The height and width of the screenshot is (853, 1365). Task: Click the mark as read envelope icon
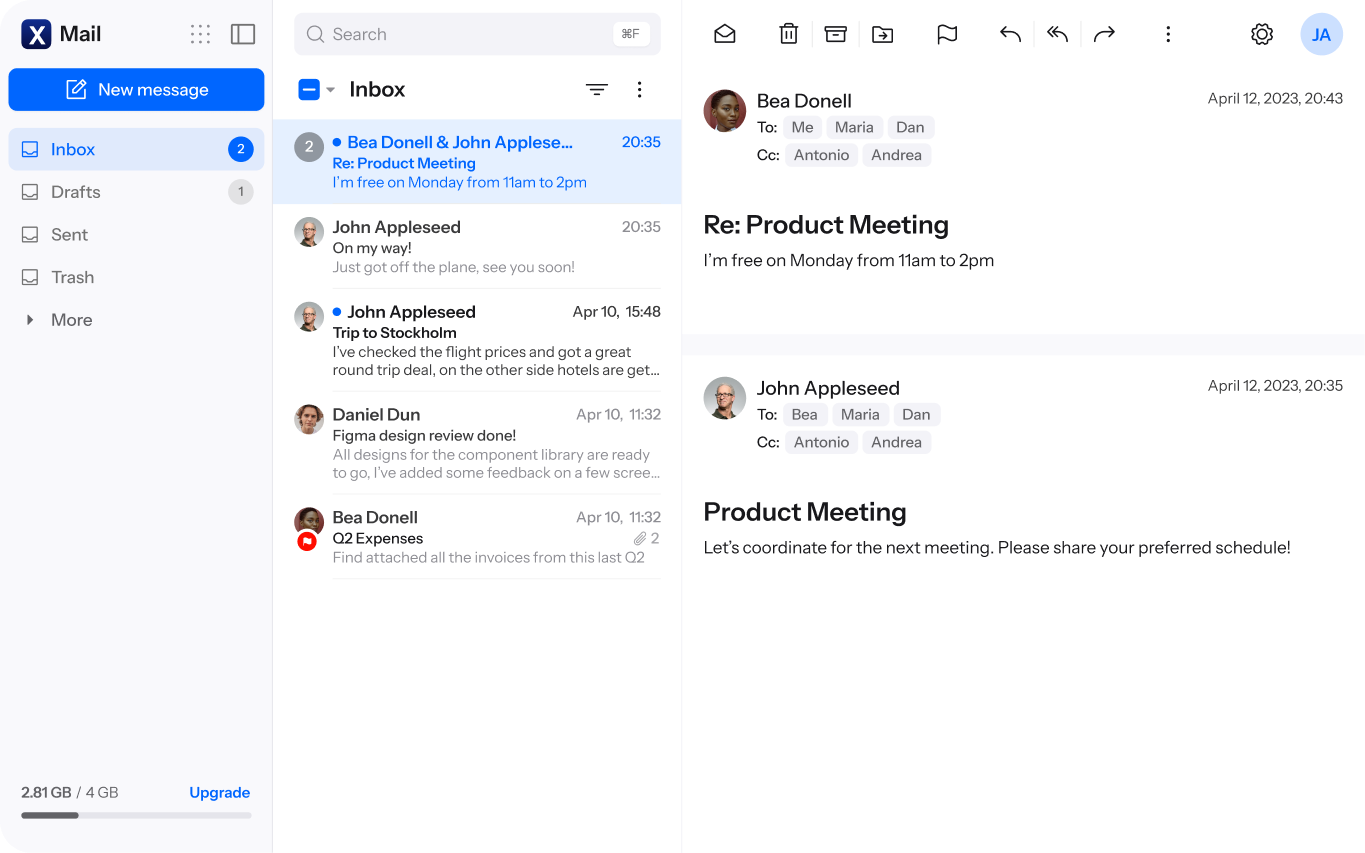(725, 34)
